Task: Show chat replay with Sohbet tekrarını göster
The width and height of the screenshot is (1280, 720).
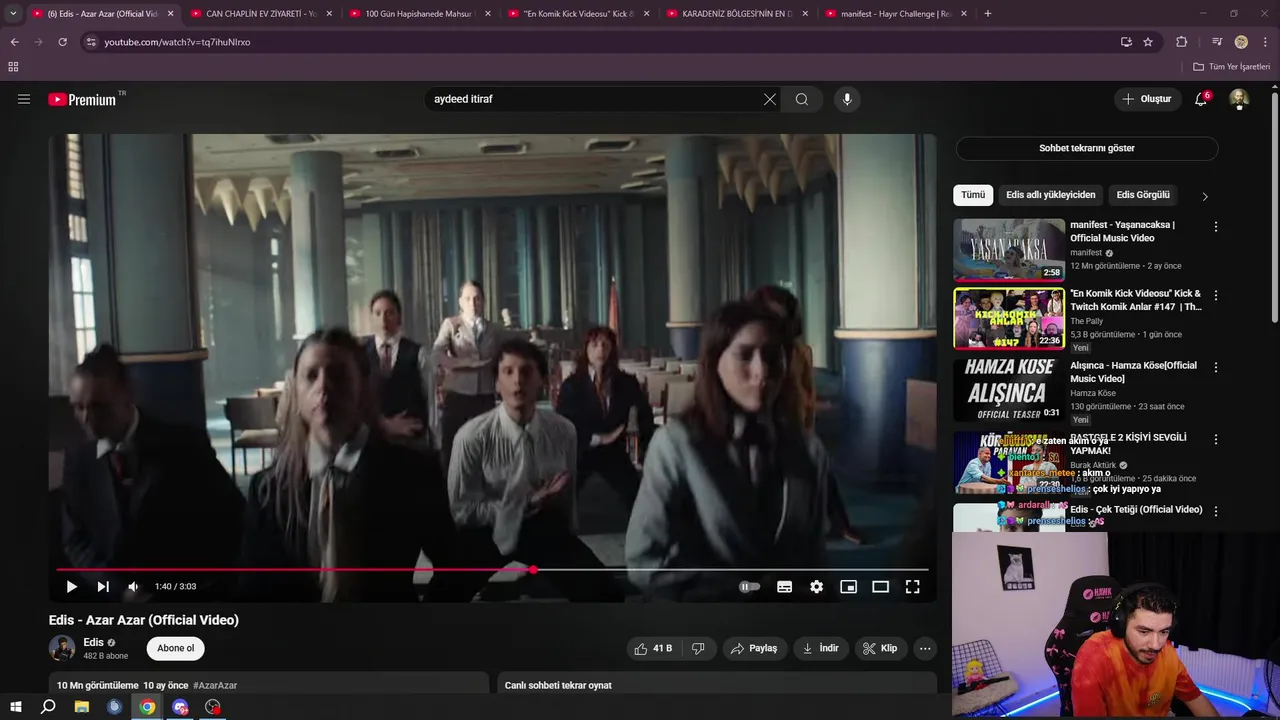Action: point(1087,148)
